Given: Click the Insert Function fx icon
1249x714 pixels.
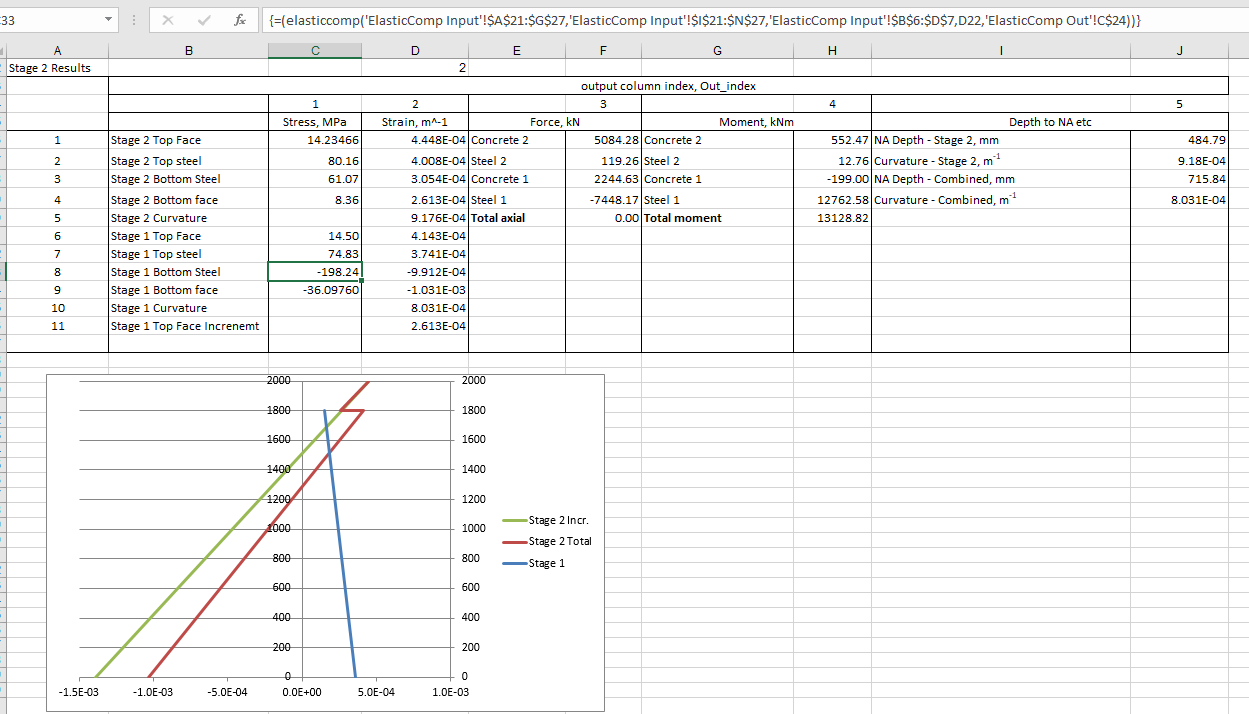Looking at the screenshot, I should tap(238, 20).
